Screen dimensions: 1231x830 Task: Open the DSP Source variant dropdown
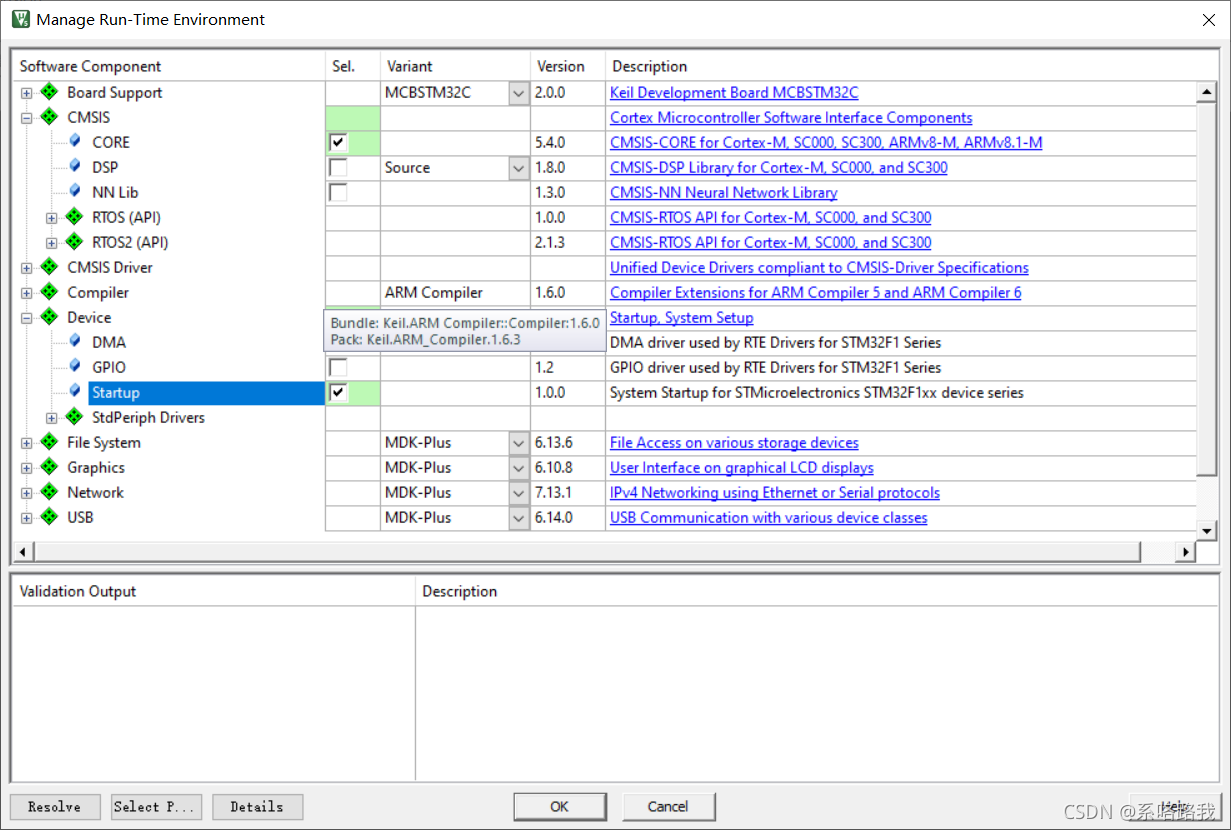click(518, 168)
